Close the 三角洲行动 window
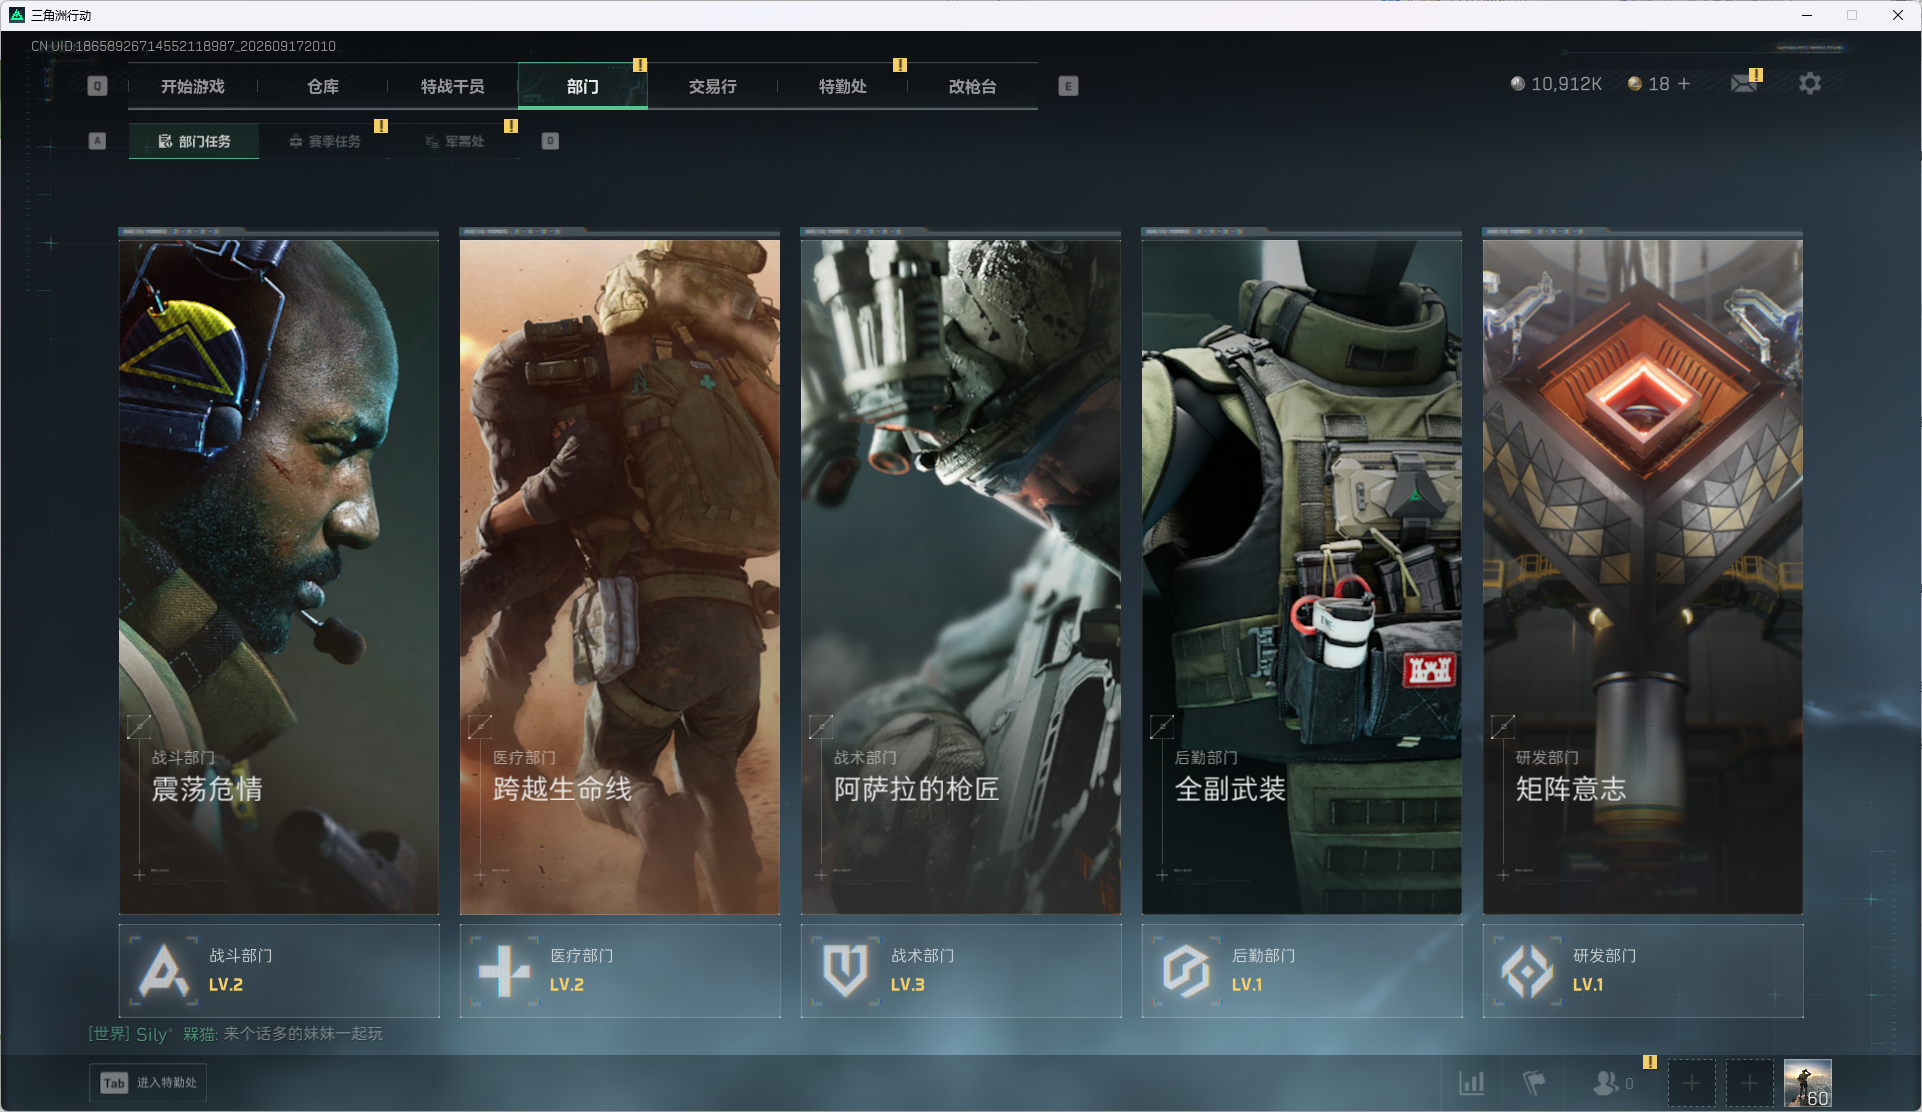Screen dimensions: 1922x1112 (1898, 15)
